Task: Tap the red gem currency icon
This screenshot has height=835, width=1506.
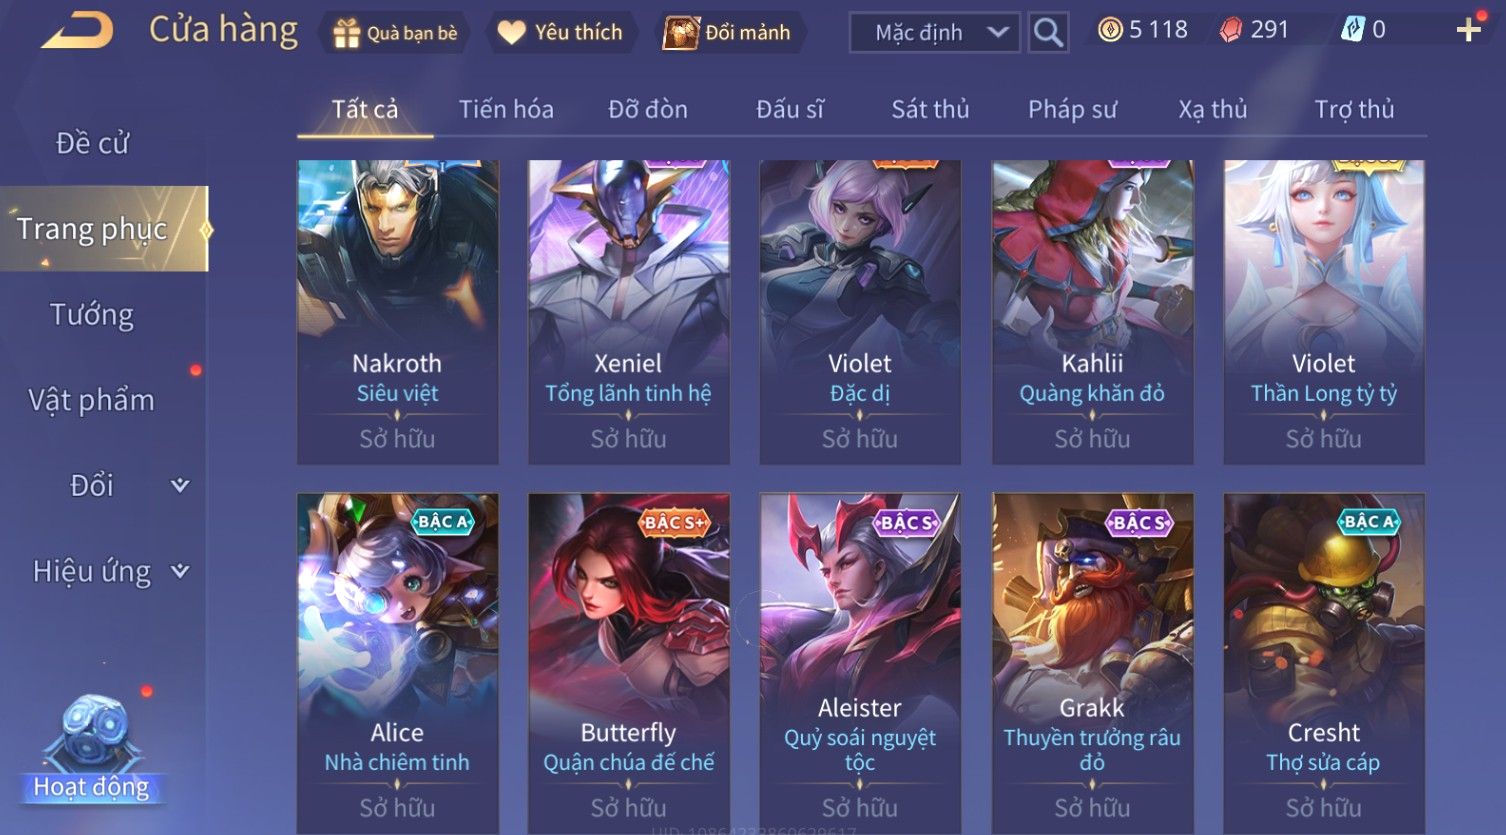Action: click(1231, 30)
